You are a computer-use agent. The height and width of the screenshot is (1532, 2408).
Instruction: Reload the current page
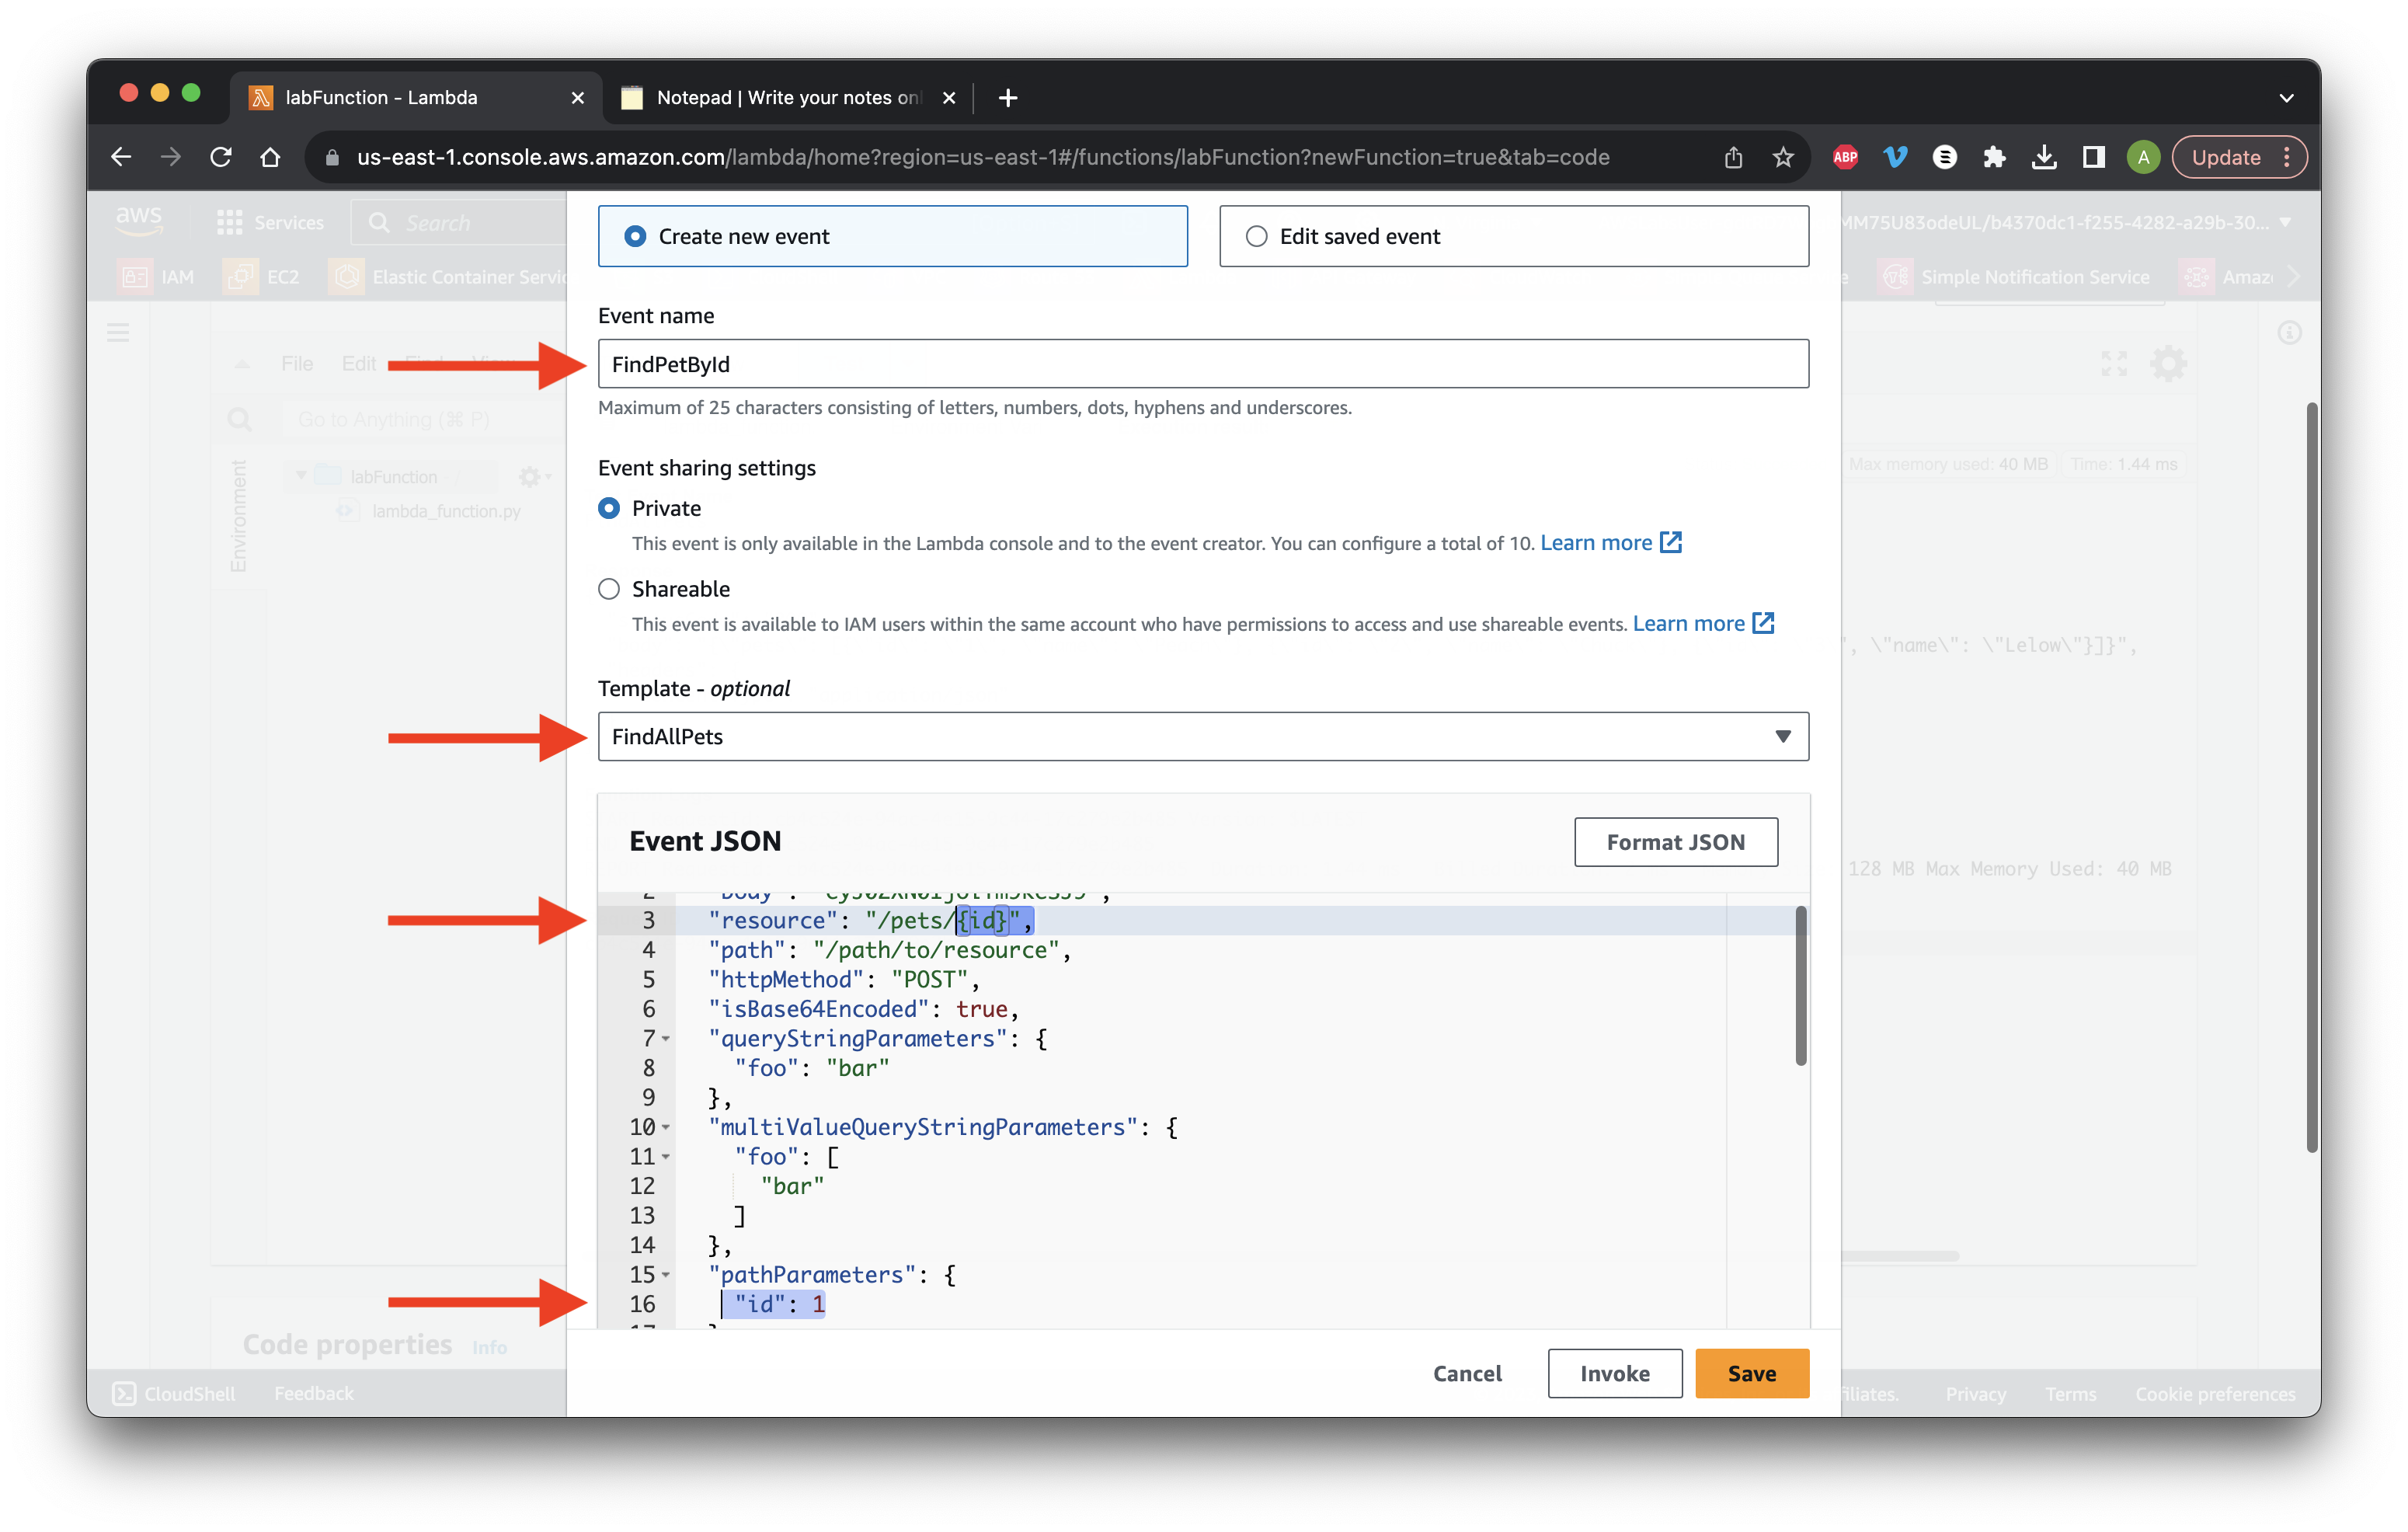tap(221, 157)
